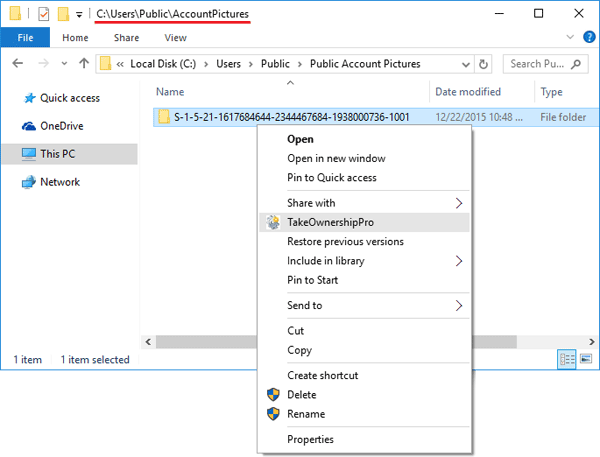This screenshot has height=457, width=600.
Task: Click the Back navigation arrow
Action: pos(17,64)
